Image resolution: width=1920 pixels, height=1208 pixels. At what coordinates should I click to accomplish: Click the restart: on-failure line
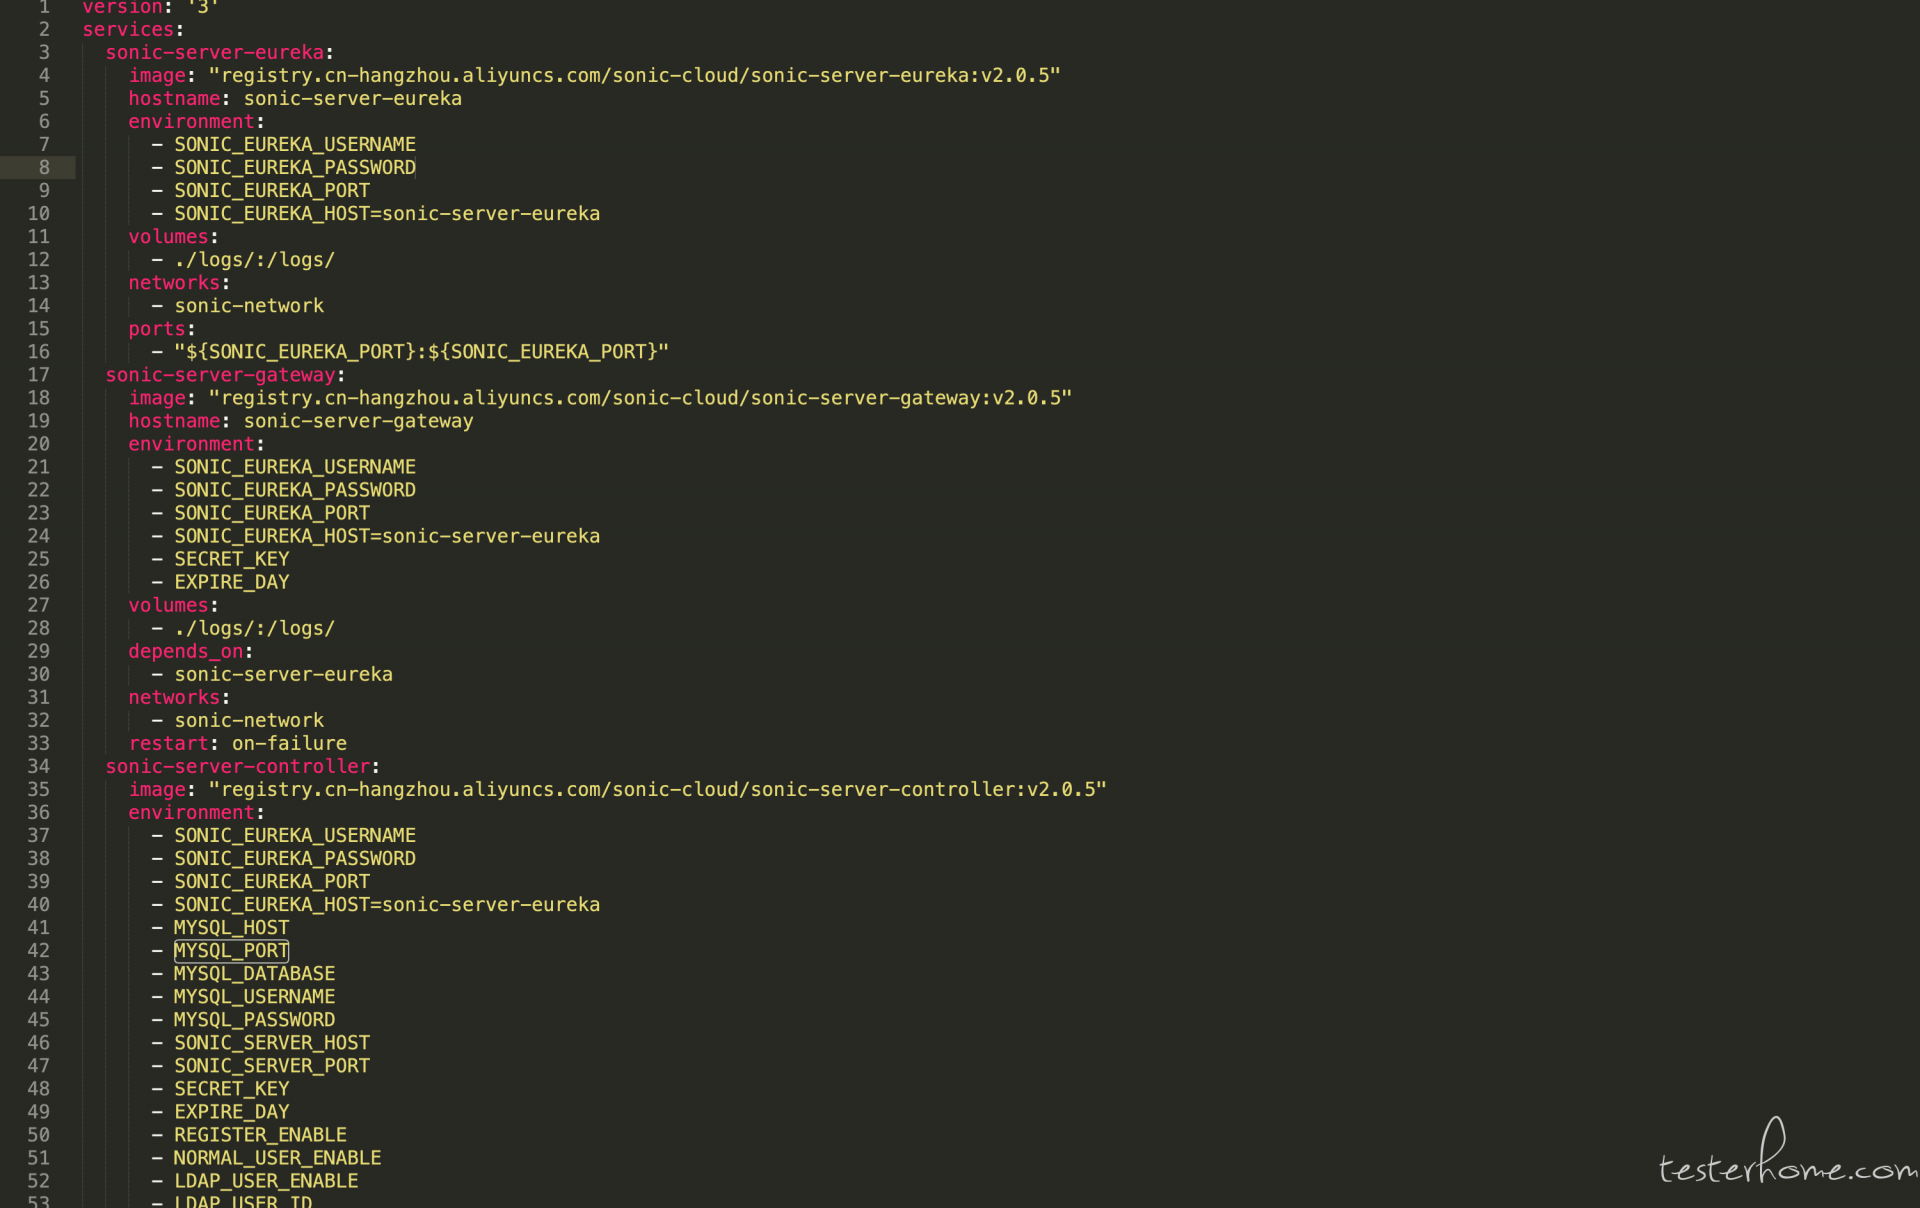237,744
